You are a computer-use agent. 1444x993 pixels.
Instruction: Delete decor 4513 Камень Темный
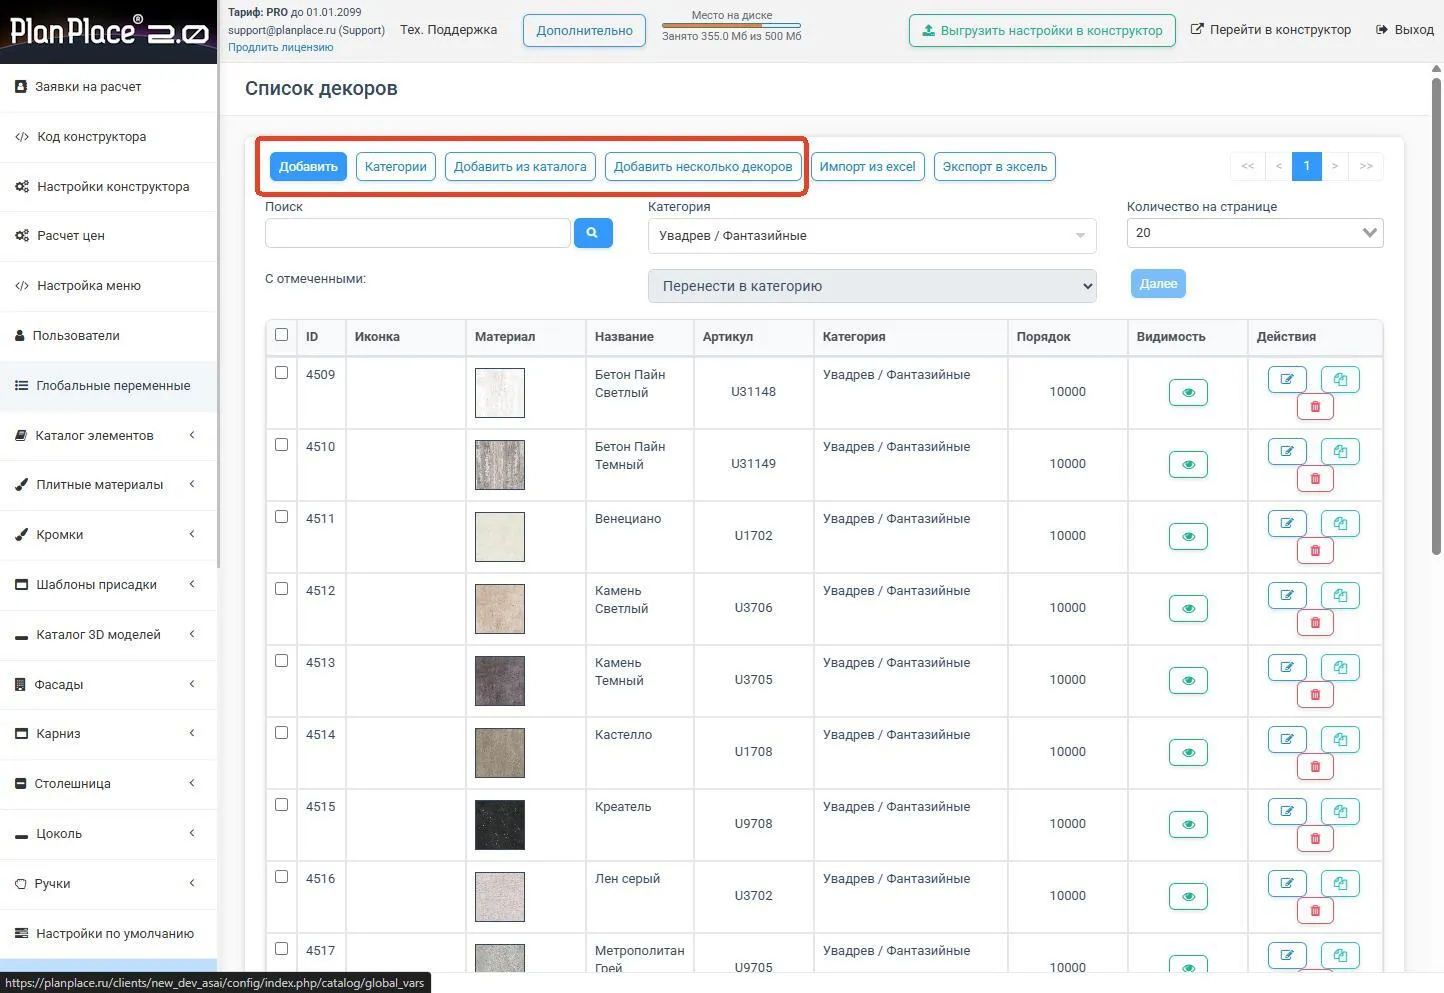click(1315, 695)
